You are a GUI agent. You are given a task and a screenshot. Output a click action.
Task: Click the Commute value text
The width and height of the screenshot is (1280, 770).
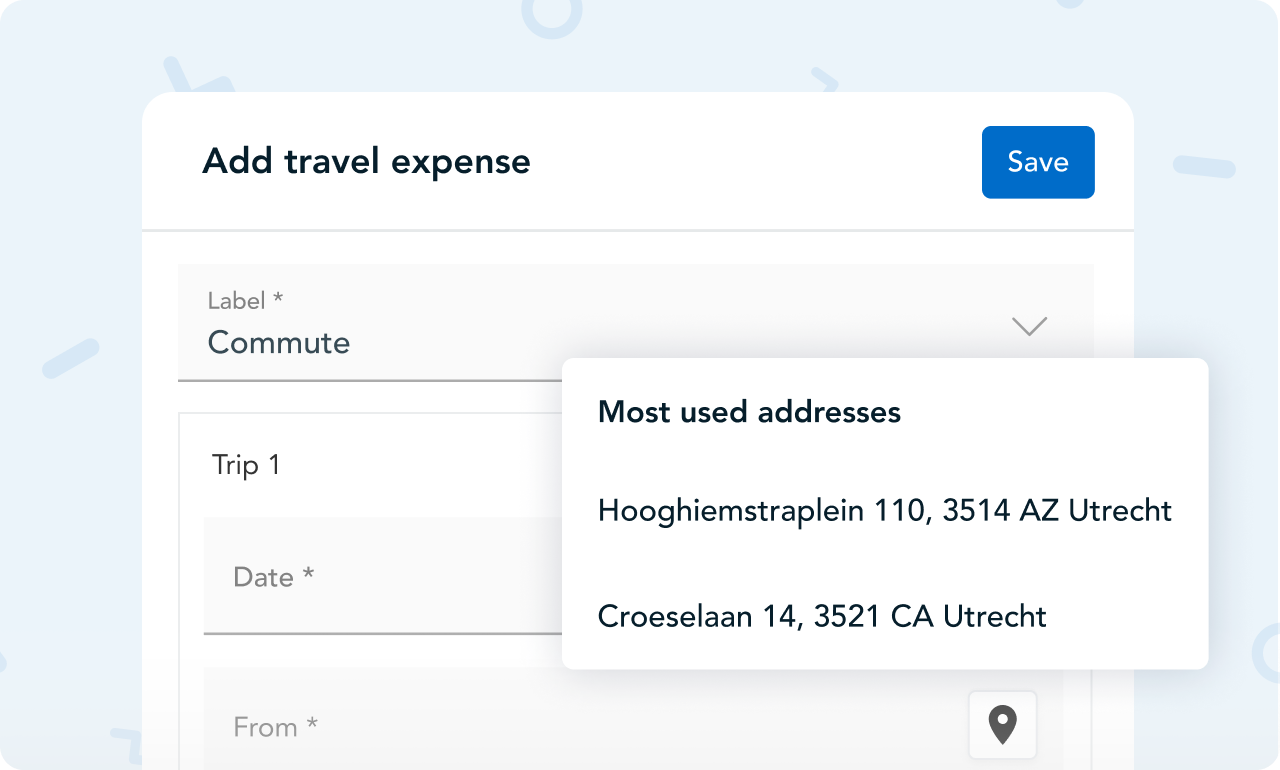[x=279, y=343]
